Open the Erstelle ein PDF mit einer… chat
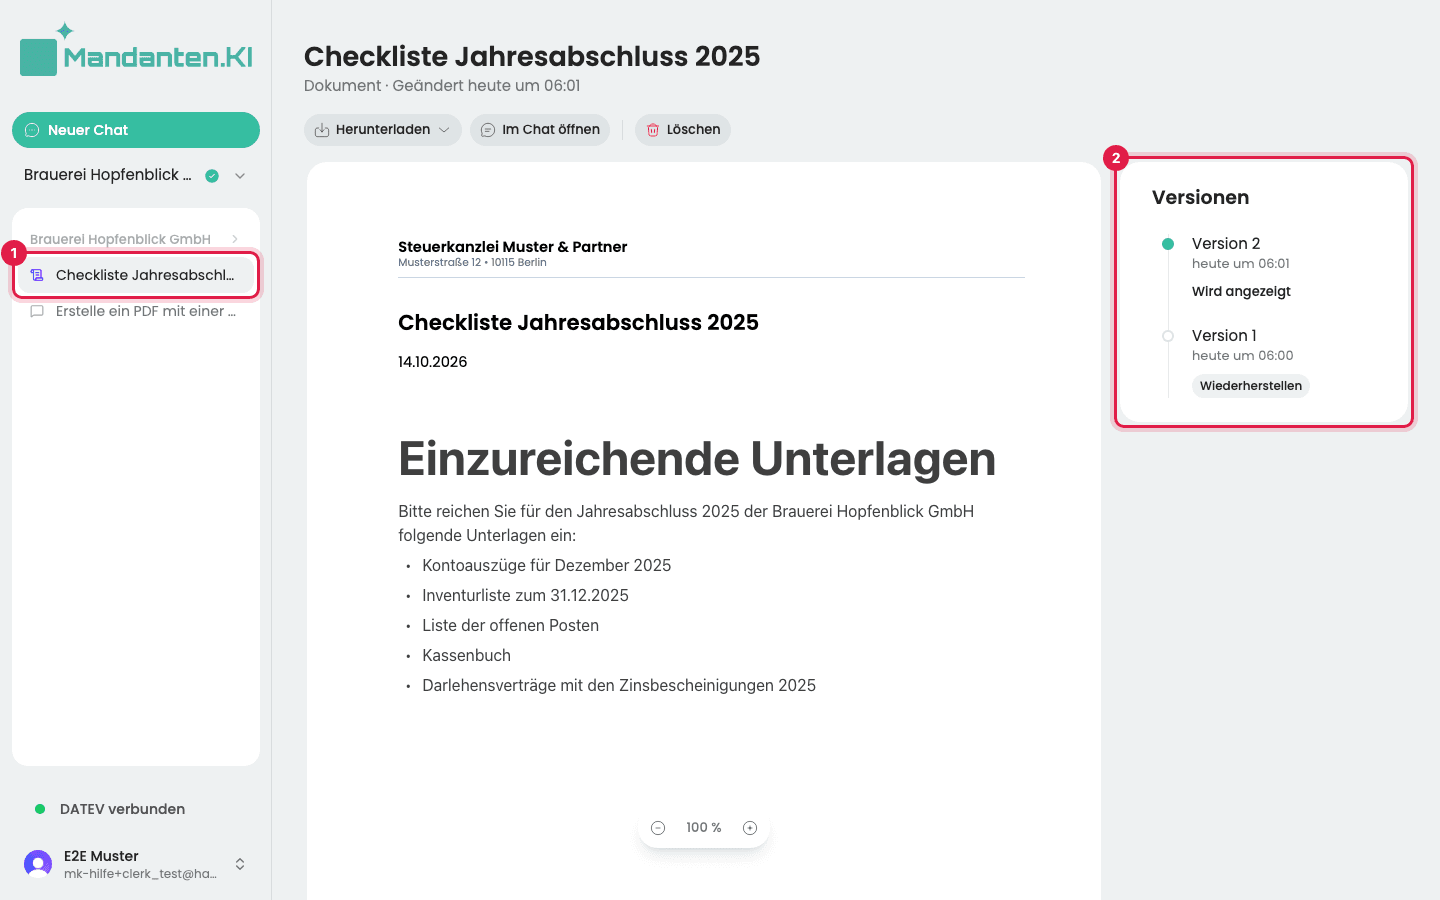This screenshot has height=900, width=1440. [136, 311]
